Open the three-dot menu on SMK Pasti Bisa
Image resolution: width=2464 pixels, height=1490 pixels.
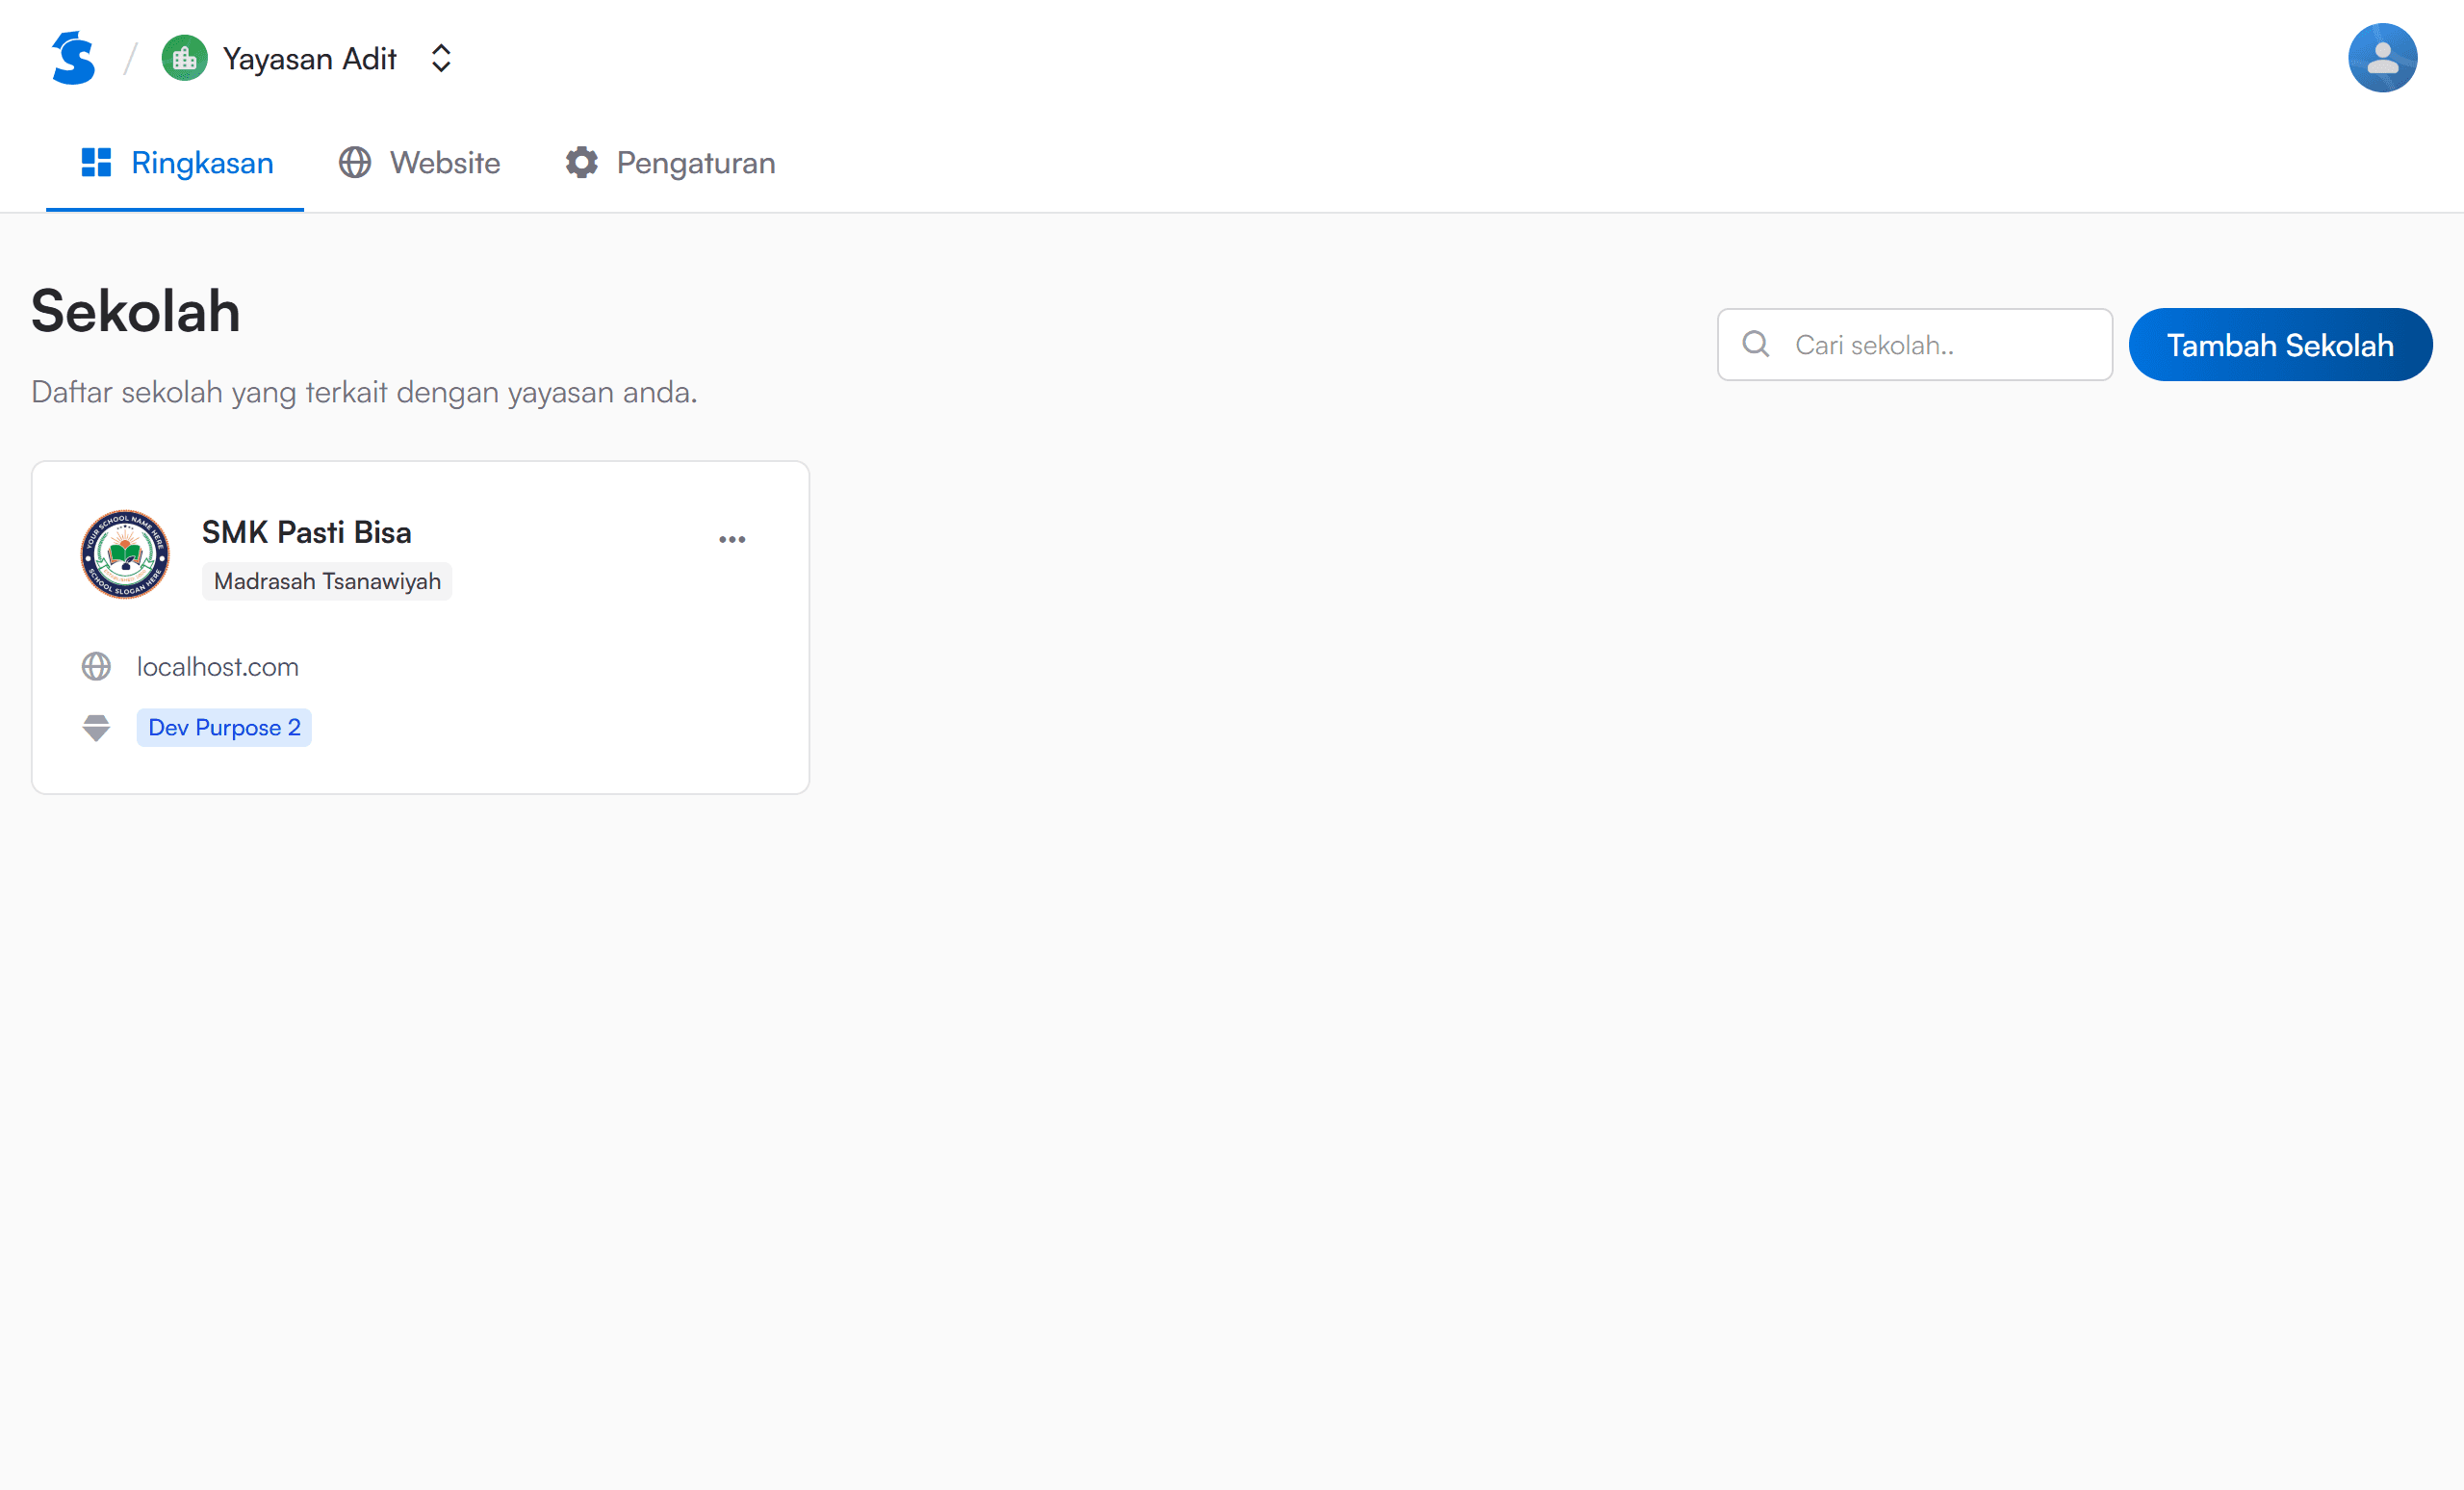click(731, 539)
